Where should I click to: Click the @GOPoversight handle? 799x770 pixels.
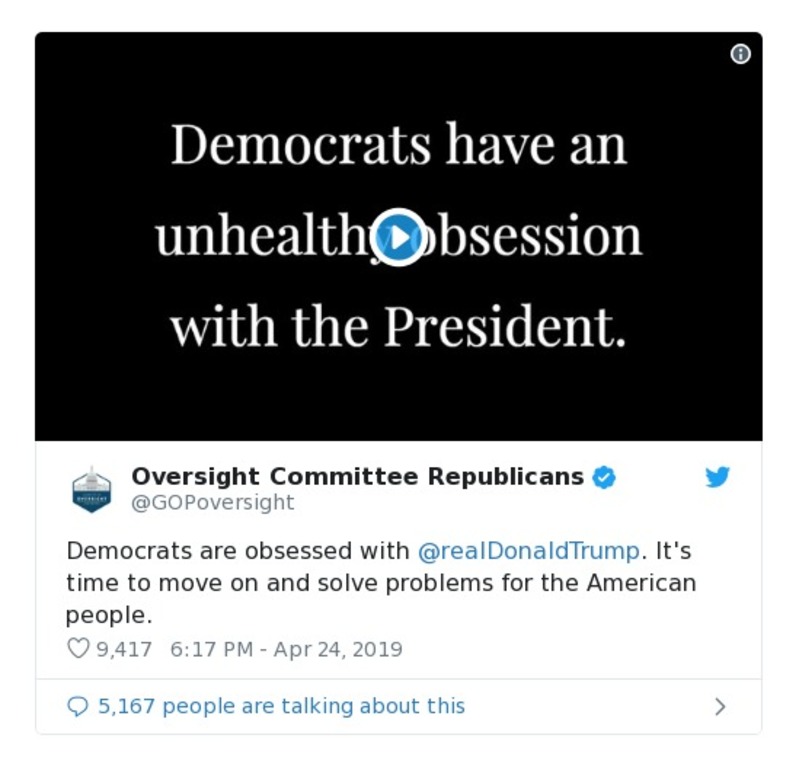(x=213, y=502)
